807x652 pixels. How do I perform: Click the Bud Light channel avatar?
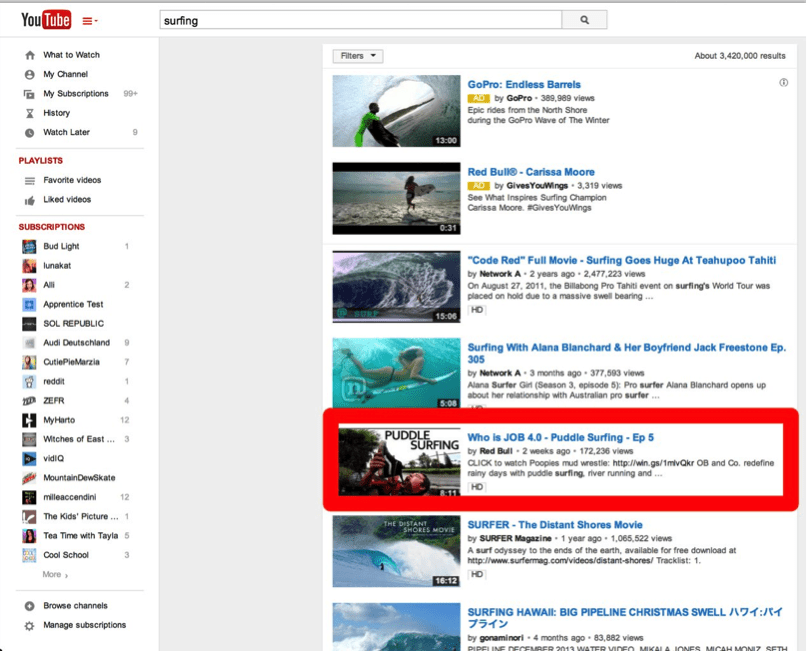tap(29, 246)
